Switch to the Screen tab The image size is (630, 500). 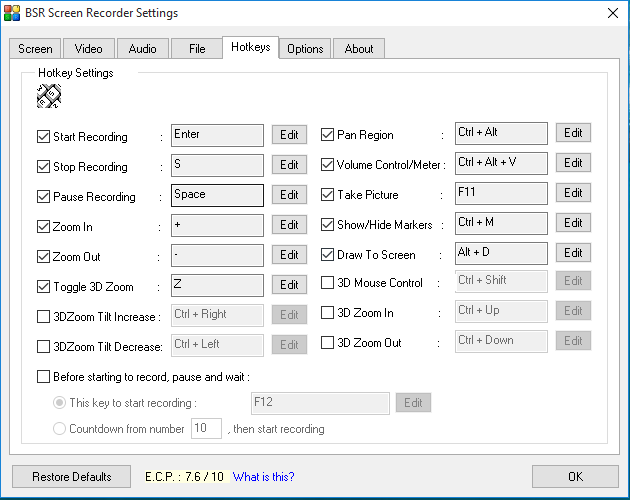point(35,49)
